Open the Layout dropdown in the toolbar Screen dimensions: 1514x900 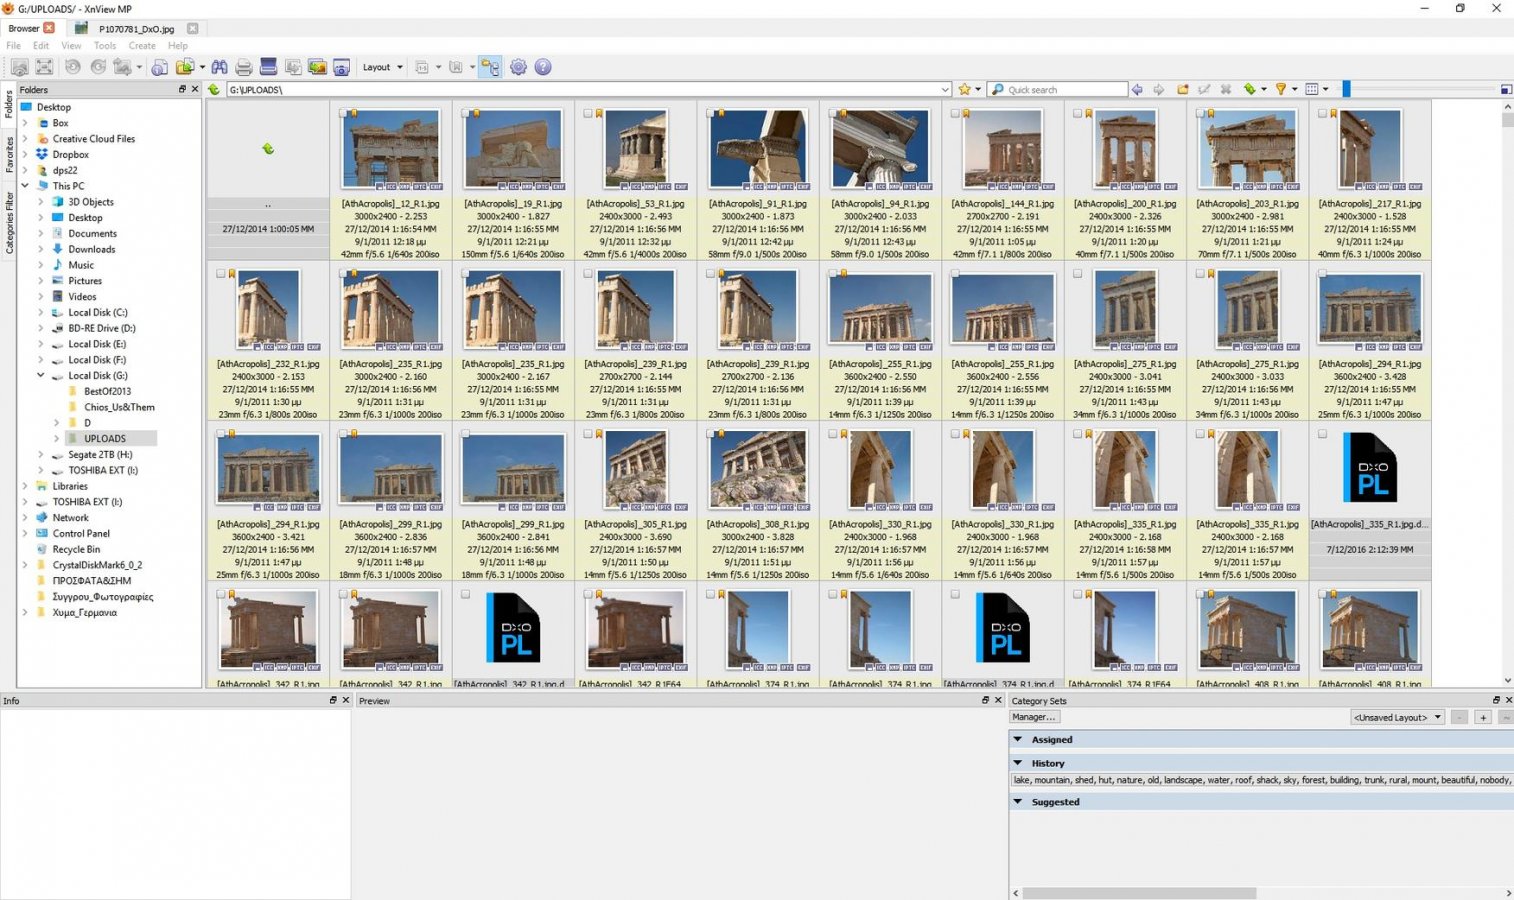[381, 67]
